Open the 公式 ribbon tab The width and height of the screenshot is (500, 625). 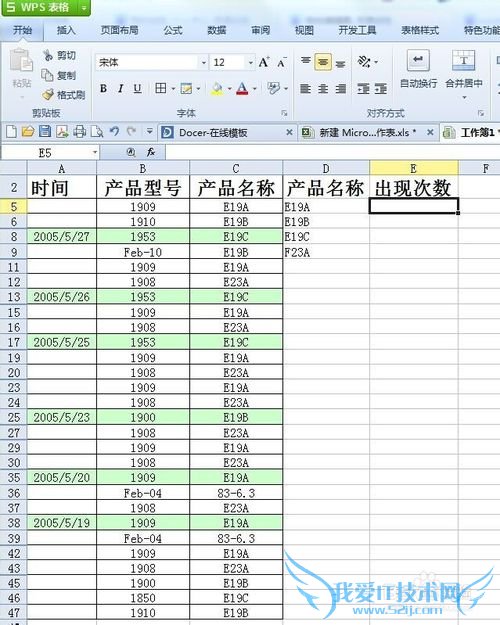tap(173, 30)
